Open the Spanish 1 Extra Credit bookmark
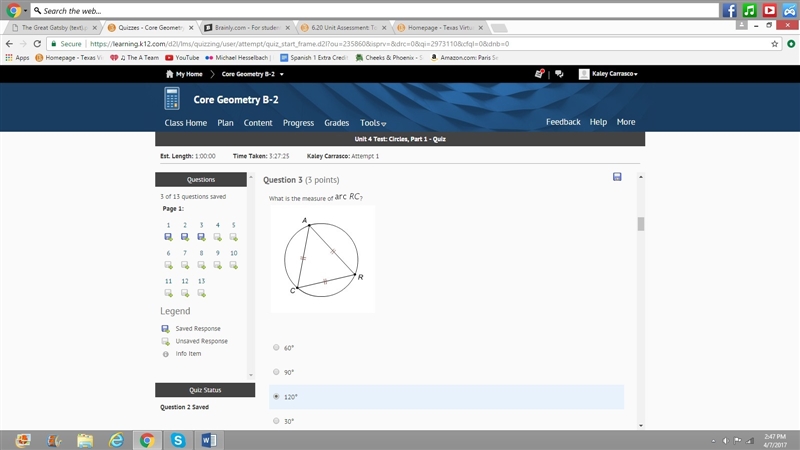The image size is (800, 450). click(314, 58)
